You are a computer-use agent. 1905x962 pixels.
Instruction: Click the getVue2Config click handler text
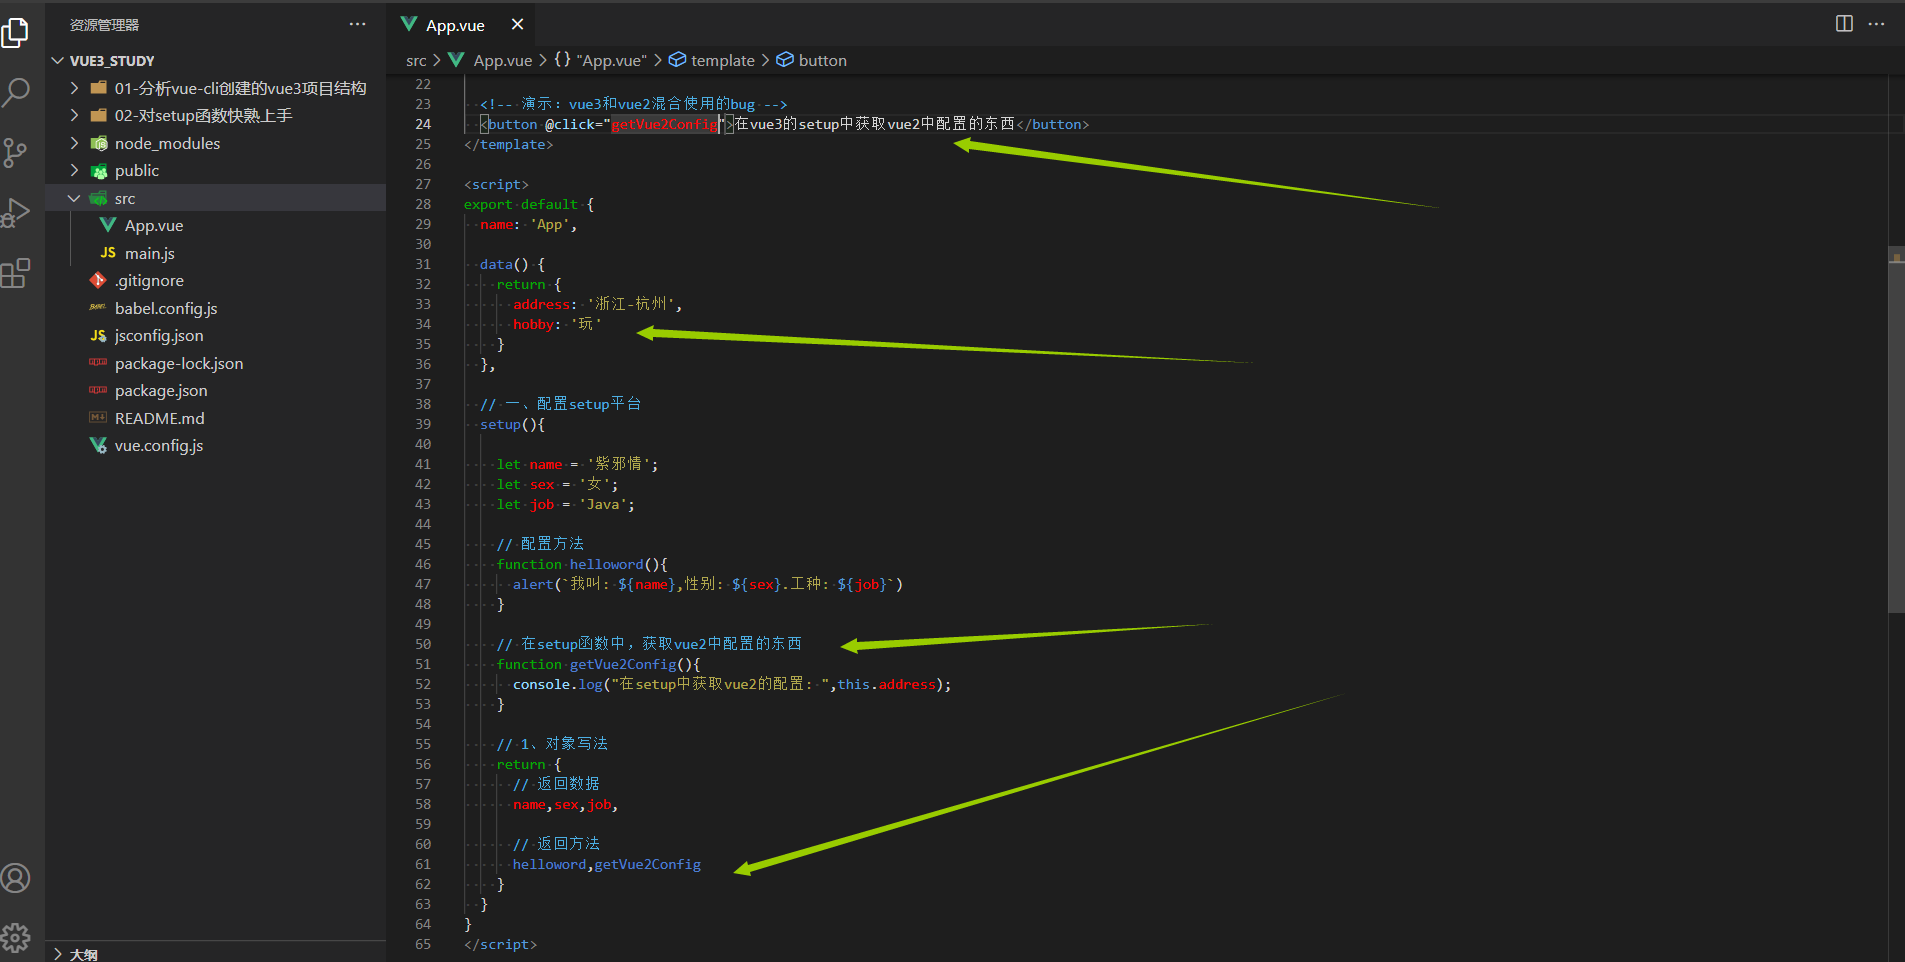click(665, 124)
